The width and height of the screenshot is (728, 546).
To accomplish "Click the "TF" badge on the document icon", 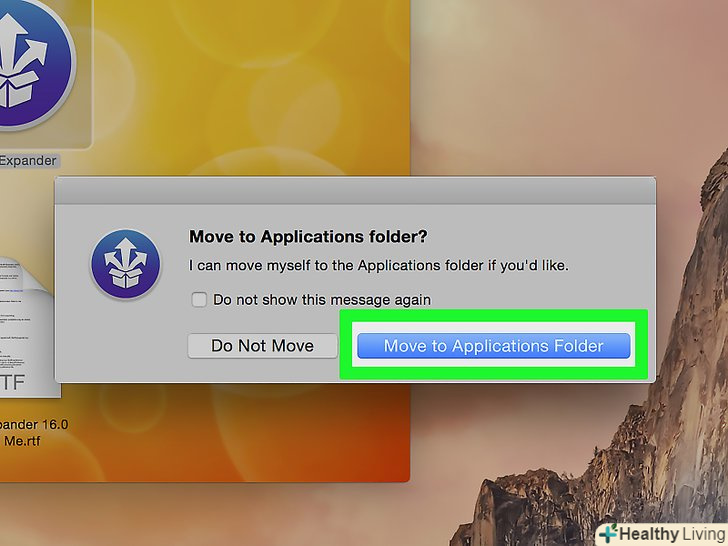I will click(13, 383).
